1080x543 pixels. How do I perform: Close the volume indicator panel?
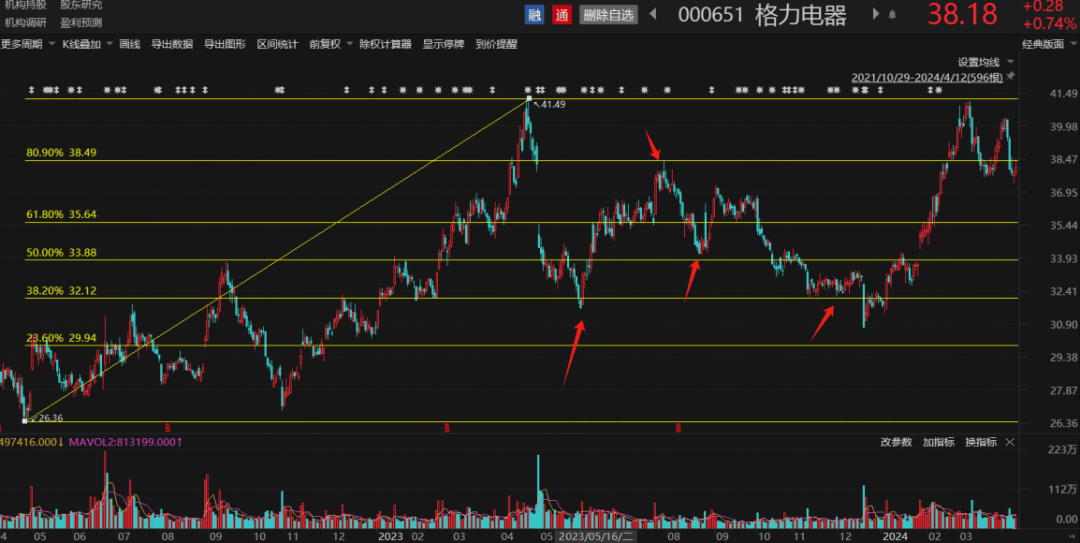click(x=1010, y=442)
